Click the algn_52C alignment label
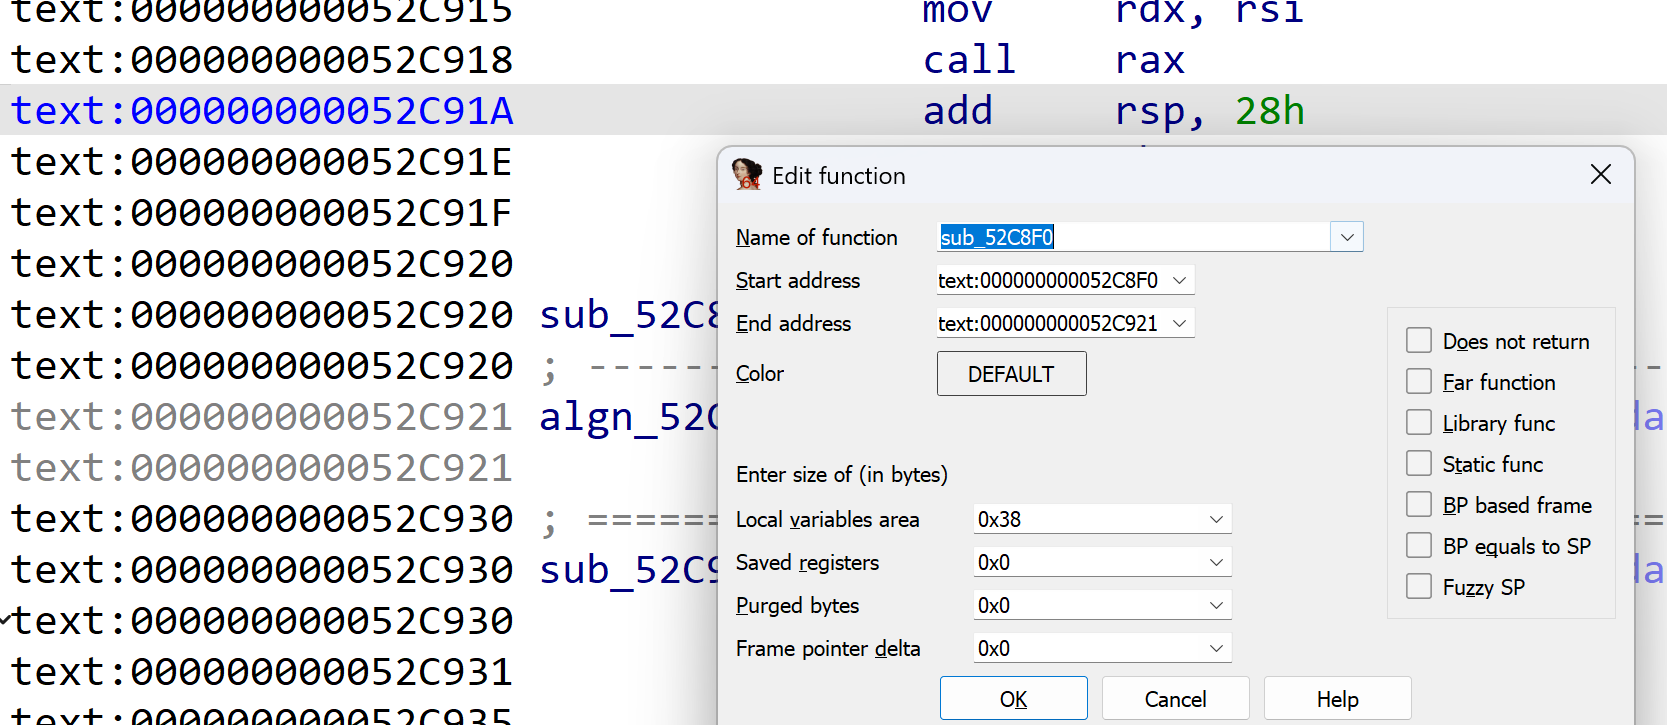Viewport: 1667px width, 725px height. (629, 417)
